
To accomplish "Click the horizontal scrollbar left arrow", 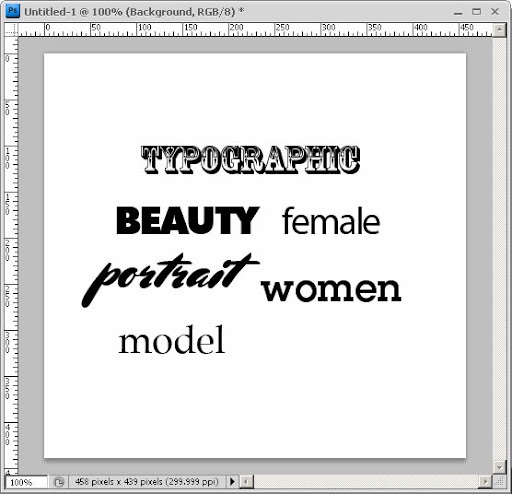I will coord(246,482).
